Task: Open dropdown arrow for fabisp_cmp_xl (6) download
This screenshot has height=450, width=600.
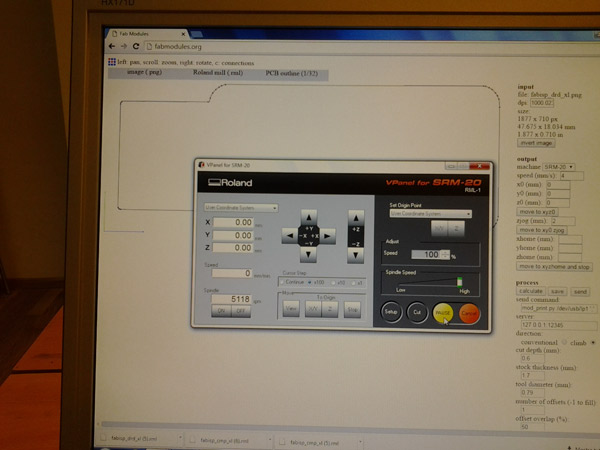Action: point(270,440)
